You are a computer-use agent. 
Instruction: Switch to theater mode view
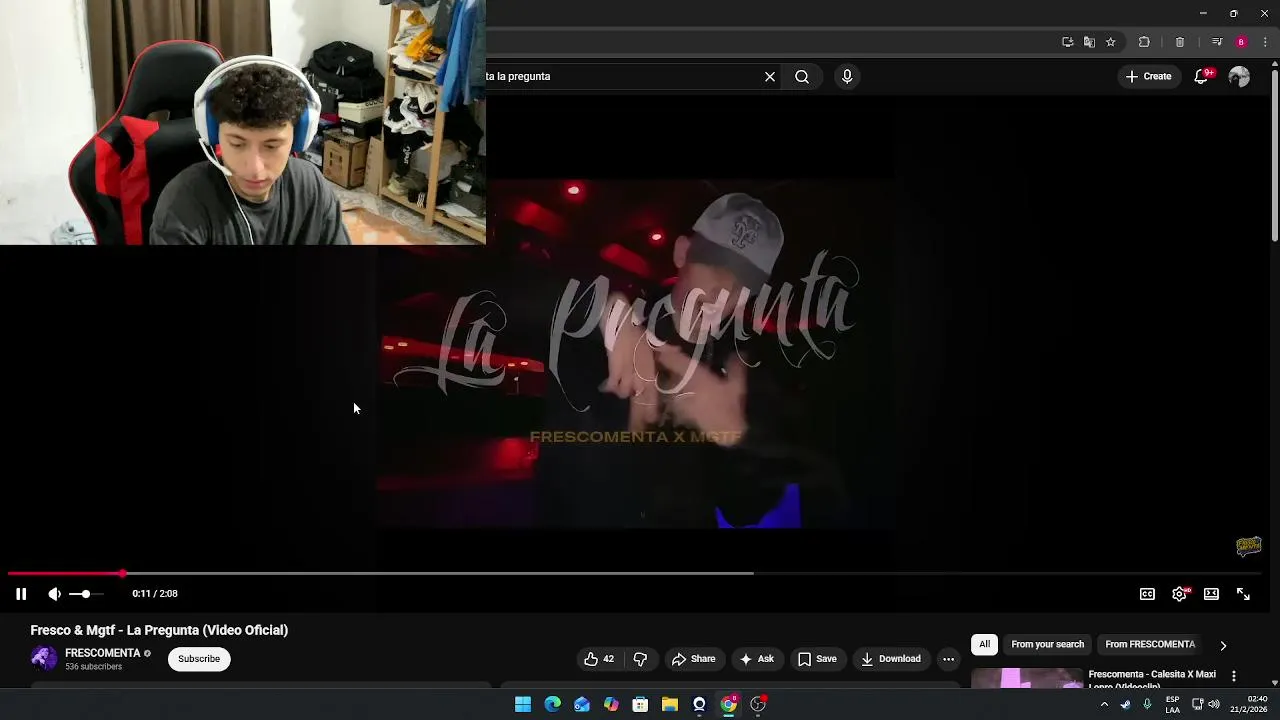(x=1211, y=594)
